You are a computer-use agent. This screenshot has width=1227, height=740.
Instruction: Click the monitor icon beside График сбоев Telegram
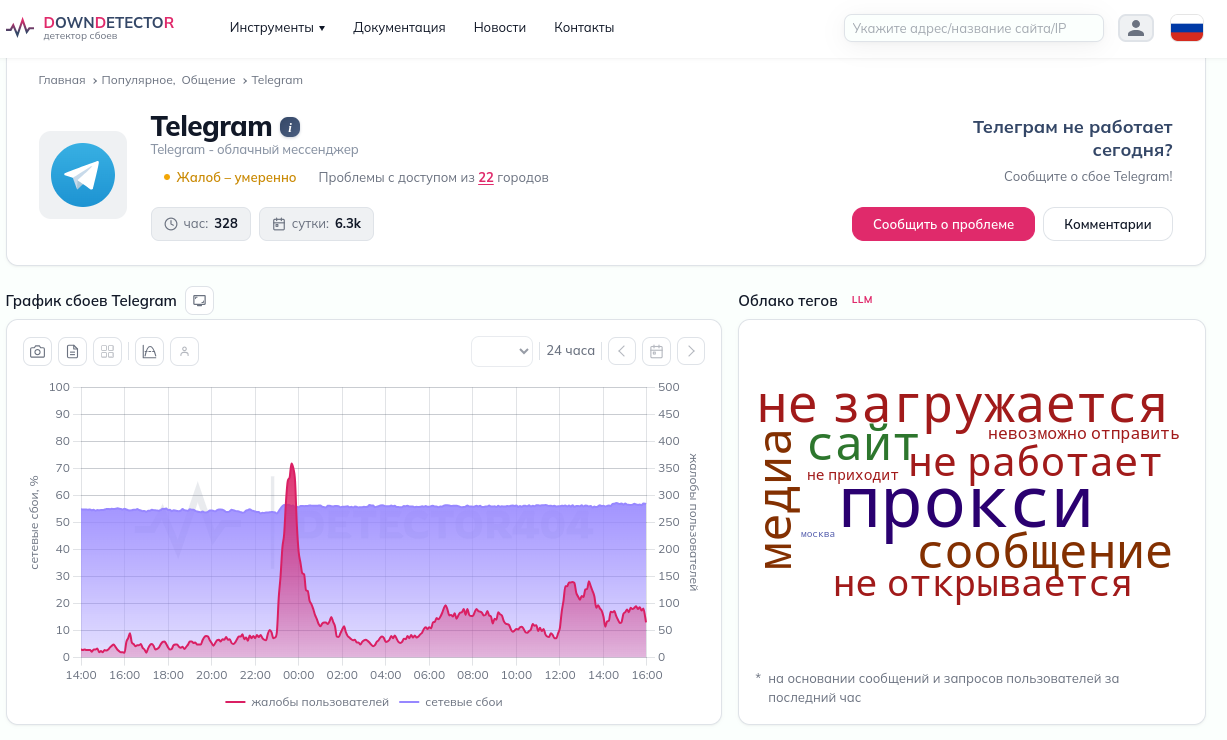(199, 300)
